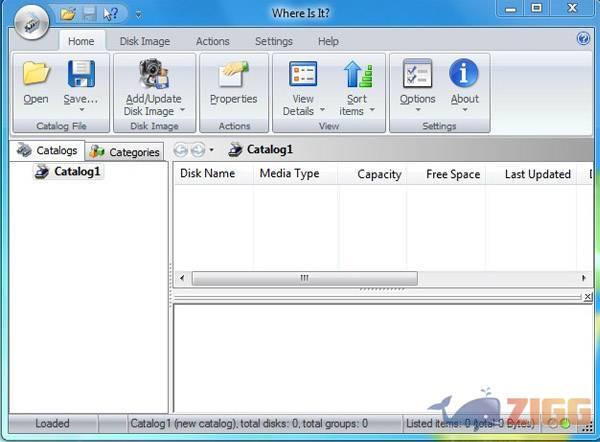Open the catalog Properties icon
Viewport: 600px width, 442px height.
click(x=233, y=74)
